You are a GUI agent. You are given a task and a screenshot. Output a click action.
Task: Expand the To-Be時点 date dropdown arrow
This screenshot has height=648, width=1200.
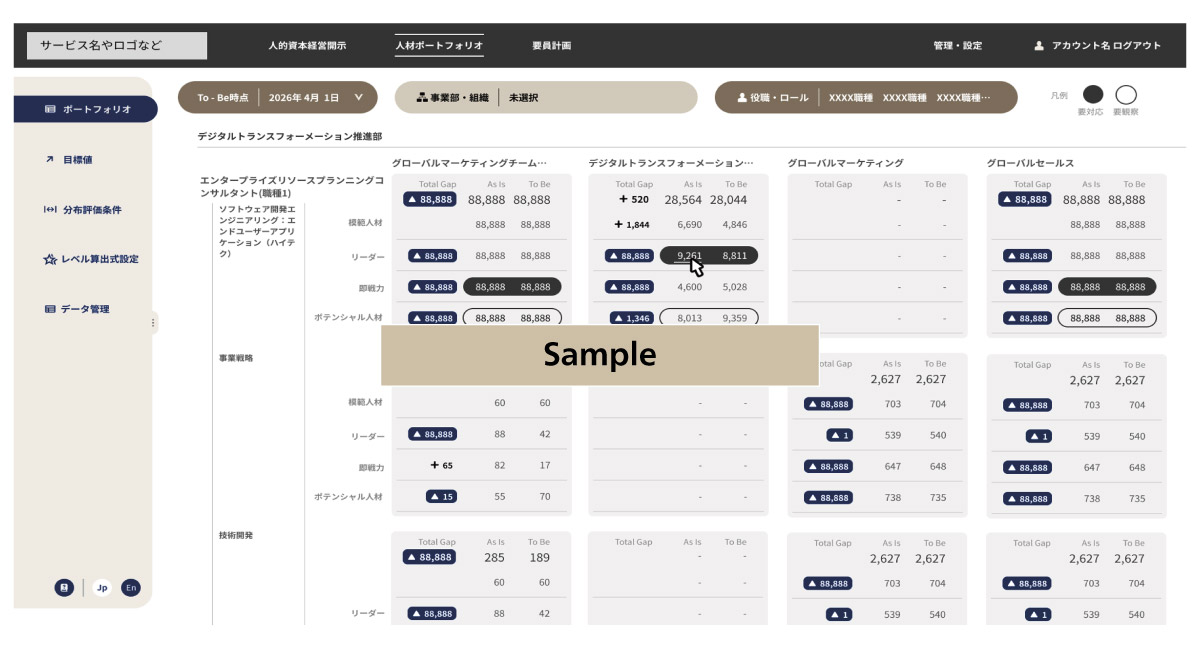coord(359,98)
